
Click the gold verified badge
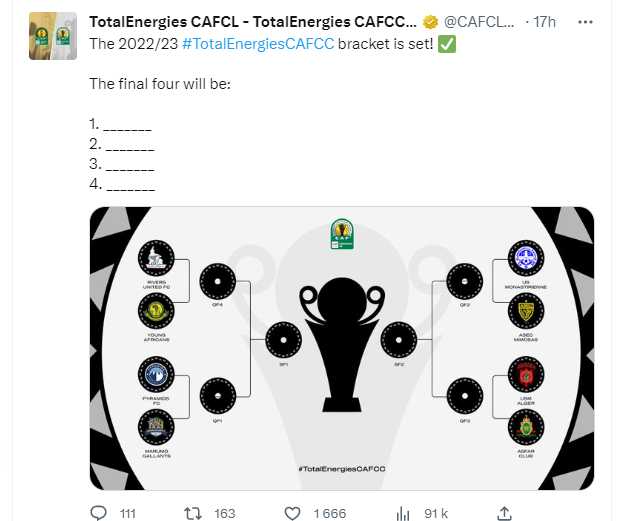tap(430, 22)
